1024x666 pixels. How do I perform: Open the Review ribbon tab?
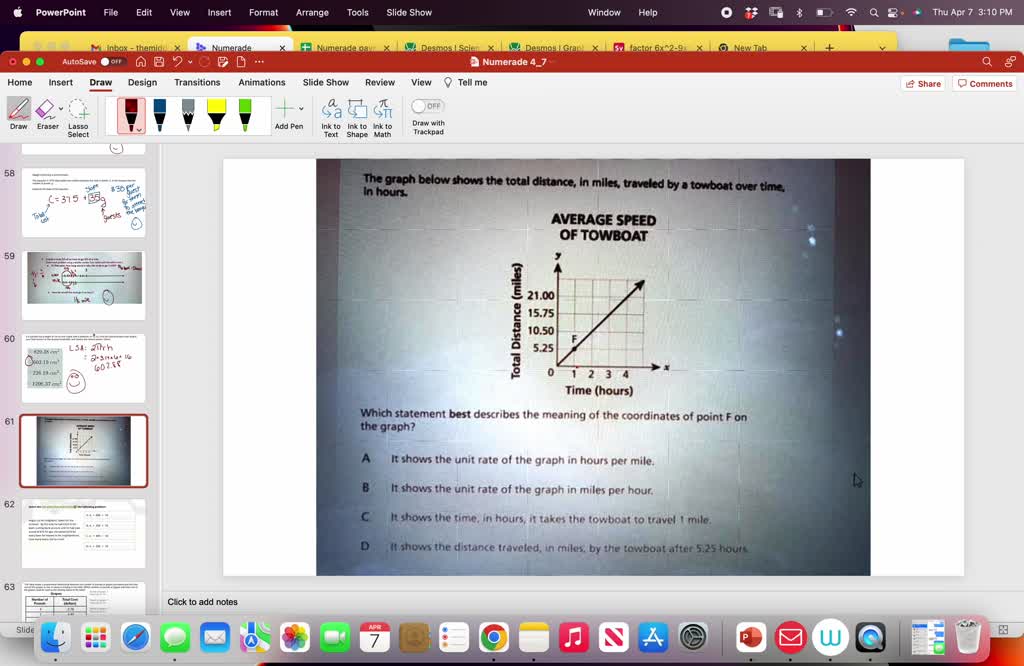click(380, 82)
